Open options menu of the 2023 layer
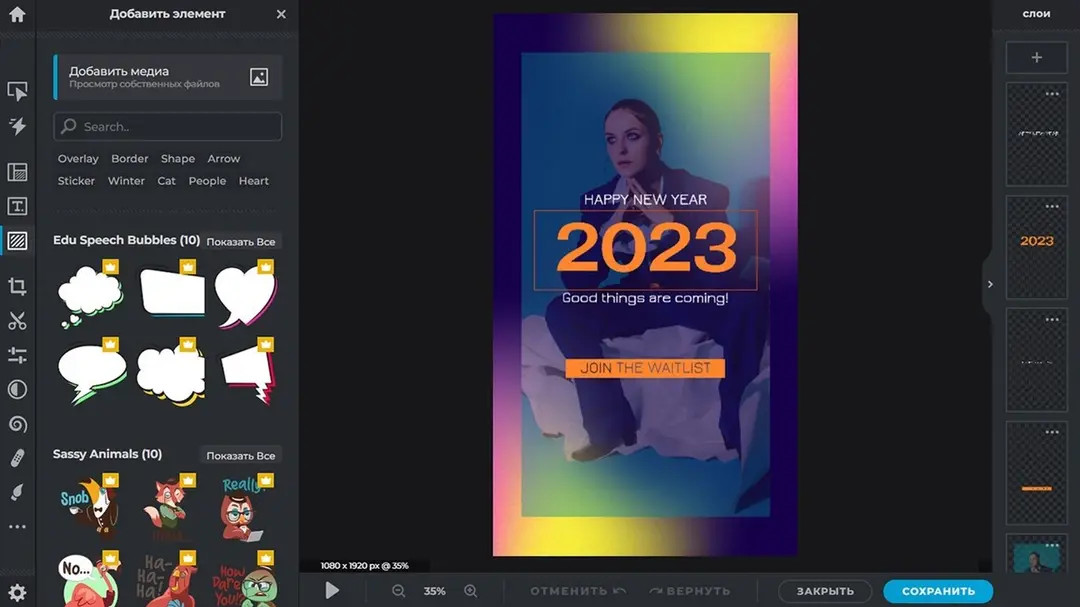 point(1052,206)
